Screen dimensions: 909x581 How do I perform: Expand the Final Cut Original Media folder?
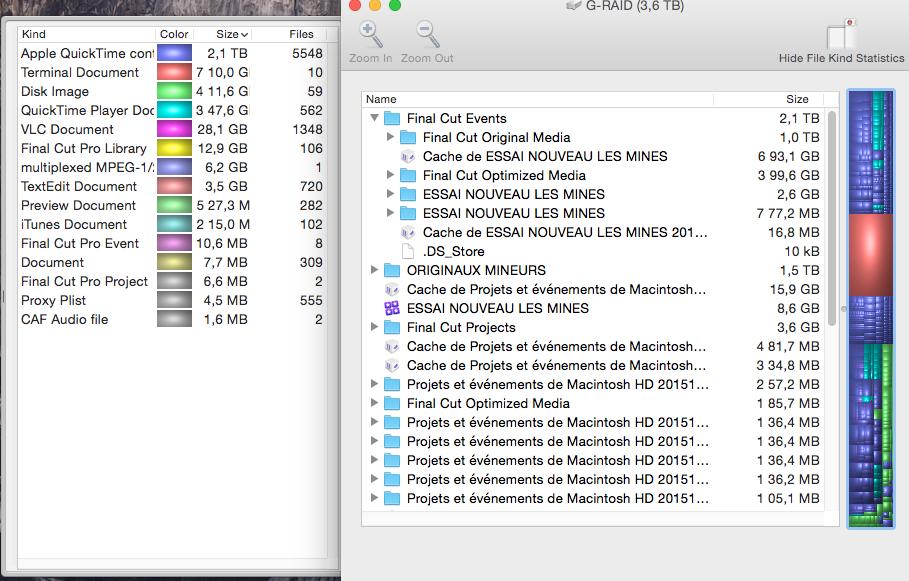click(390, 137)
